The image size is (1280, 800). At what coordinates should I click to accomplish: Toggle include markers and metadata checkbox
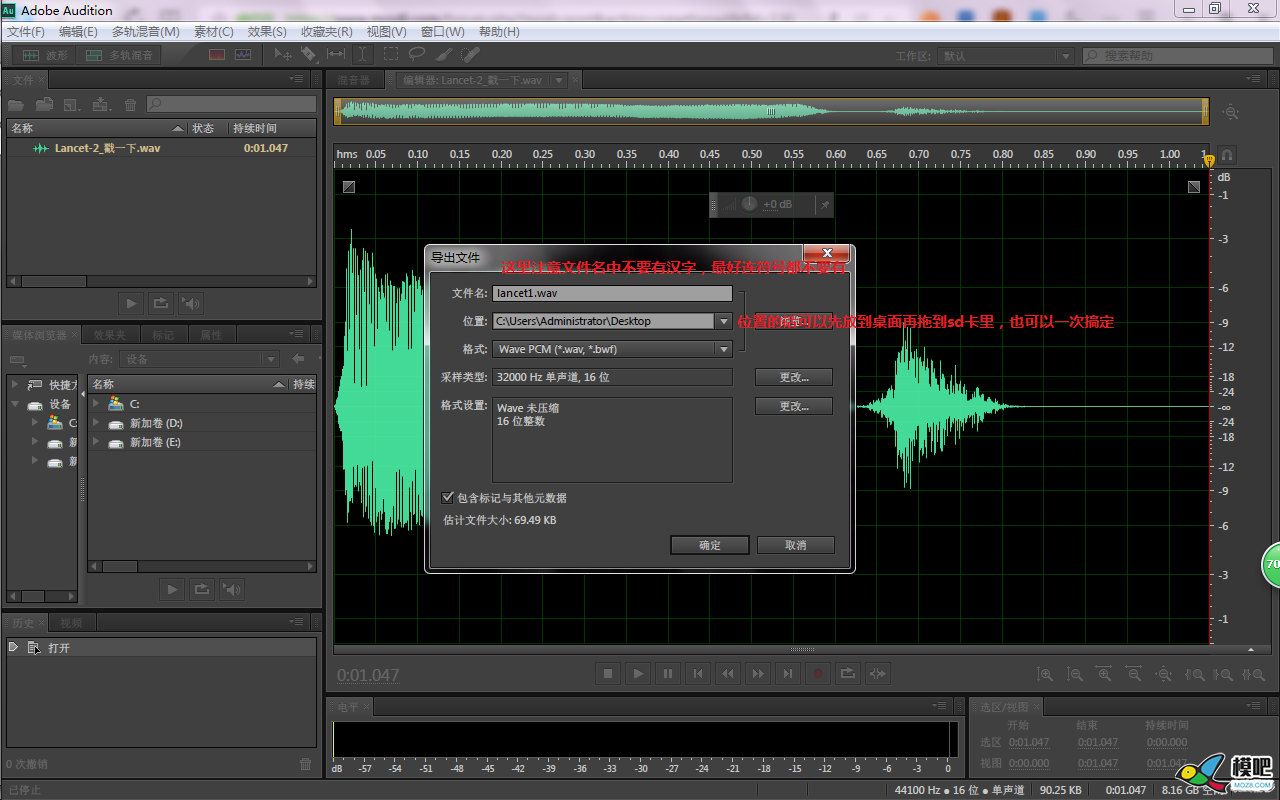point(448,497)
